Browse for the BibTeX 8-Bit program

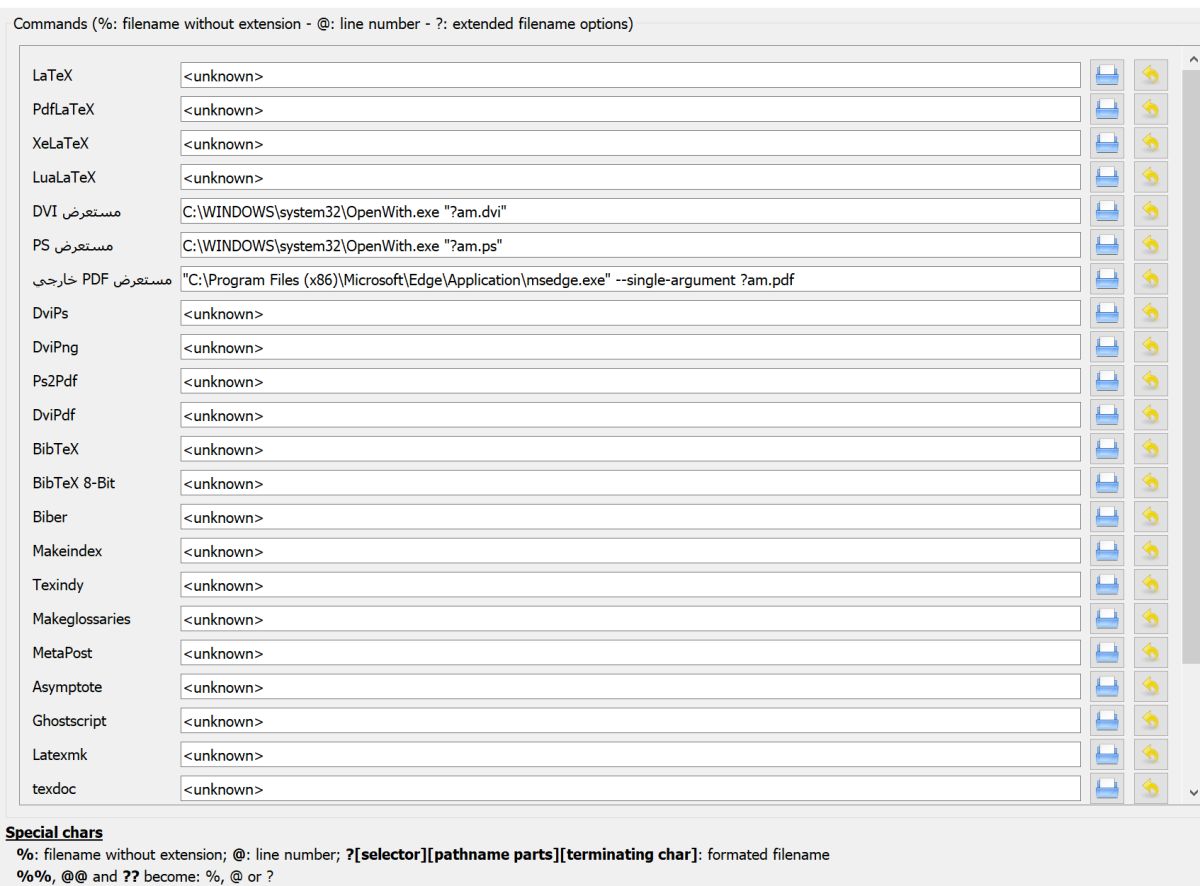click(1107, 483)
